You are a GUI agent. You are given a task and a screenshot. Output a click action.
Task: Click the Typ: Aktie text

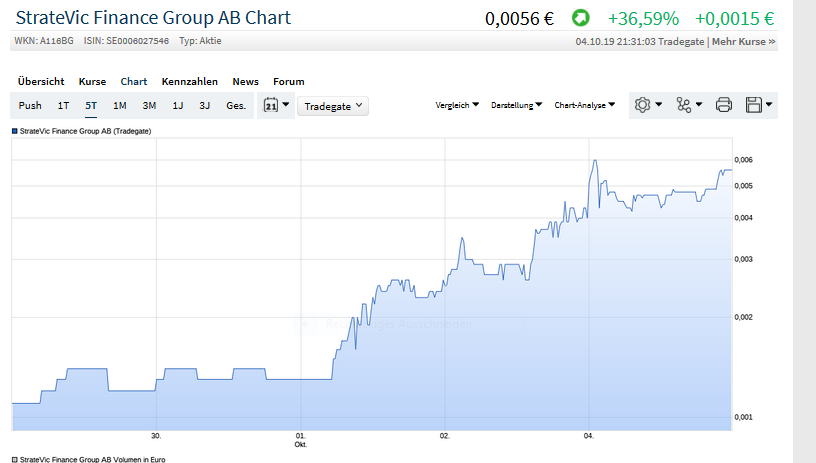[200, 41]
